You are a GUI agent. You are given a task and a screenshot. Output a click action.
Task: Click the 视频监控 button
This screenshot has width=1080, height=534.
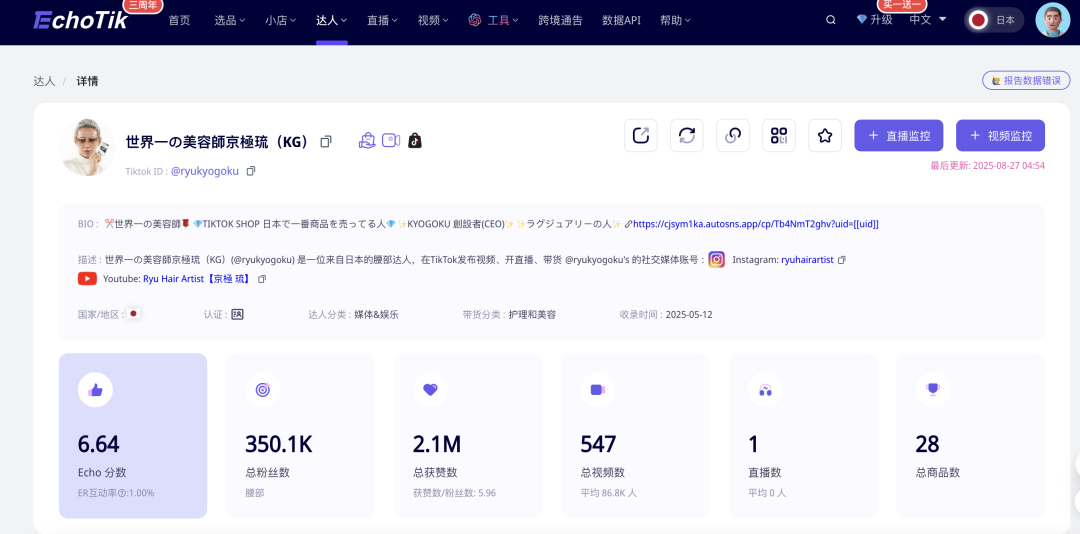(x=1000, y=135)
